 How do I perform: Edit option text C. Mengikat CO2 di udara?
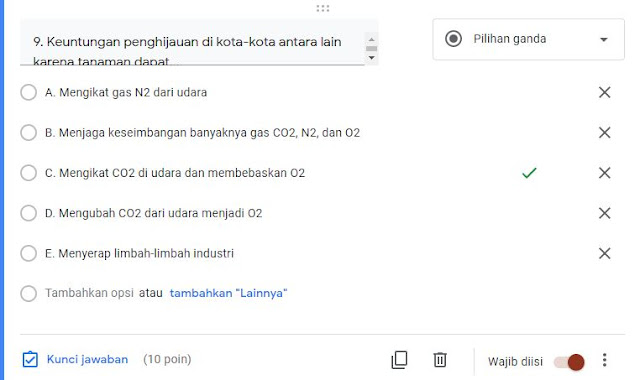175,173
